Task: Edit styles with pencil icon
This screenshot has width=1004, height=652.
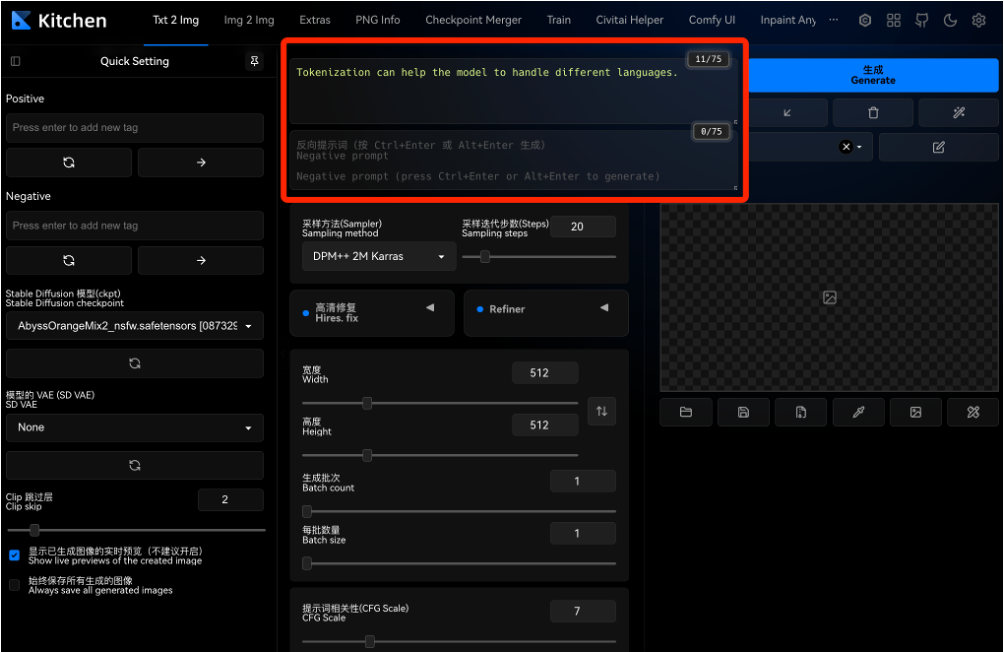Action: tap(939, 147)
